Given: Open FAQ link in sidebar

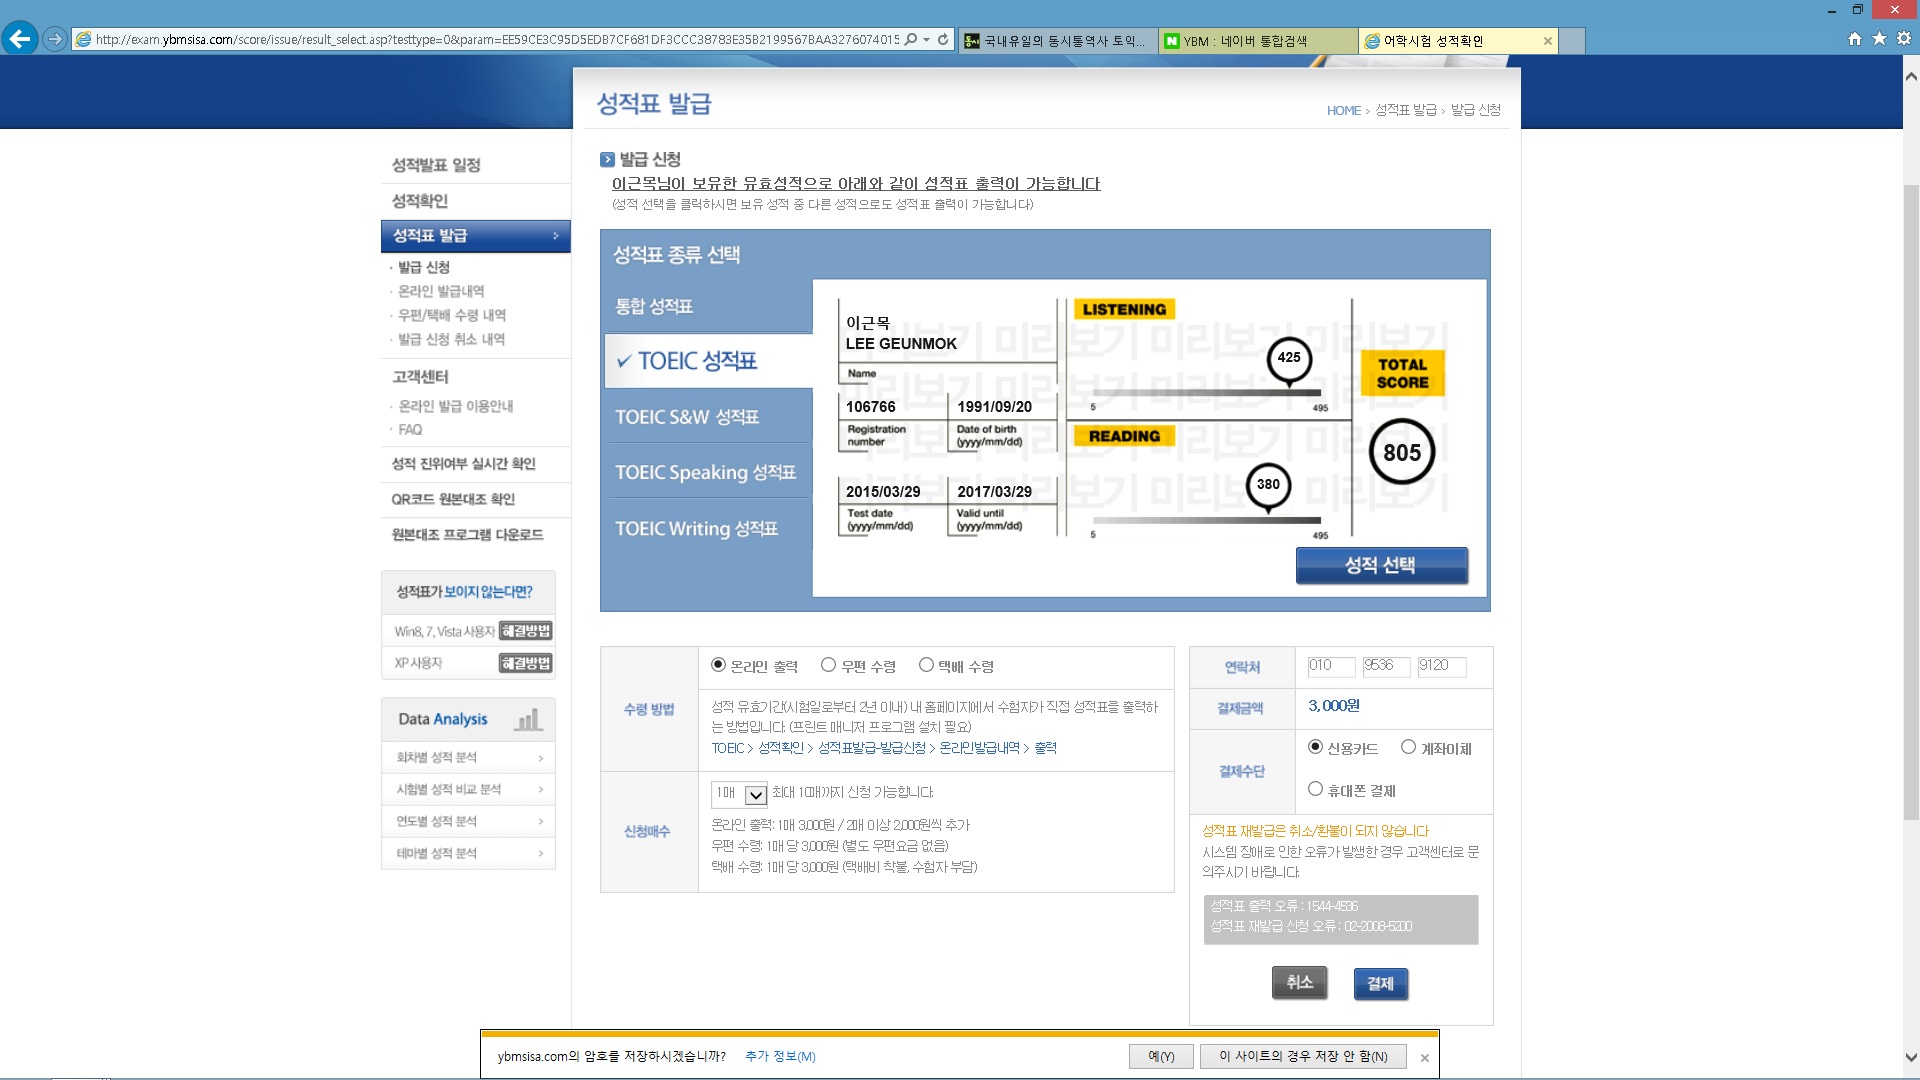Looking at the screenshot, I should (410, 430).
